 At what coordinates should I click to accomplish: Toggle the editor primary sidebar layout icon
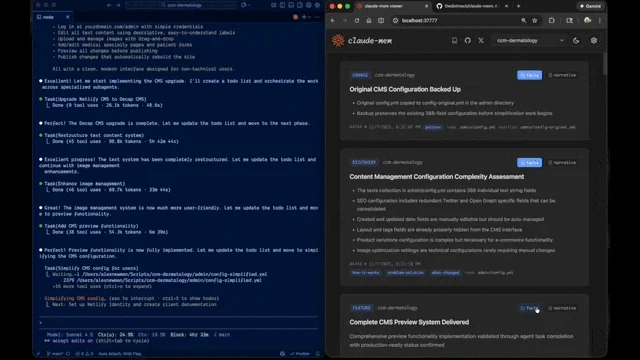click(282, 5)
